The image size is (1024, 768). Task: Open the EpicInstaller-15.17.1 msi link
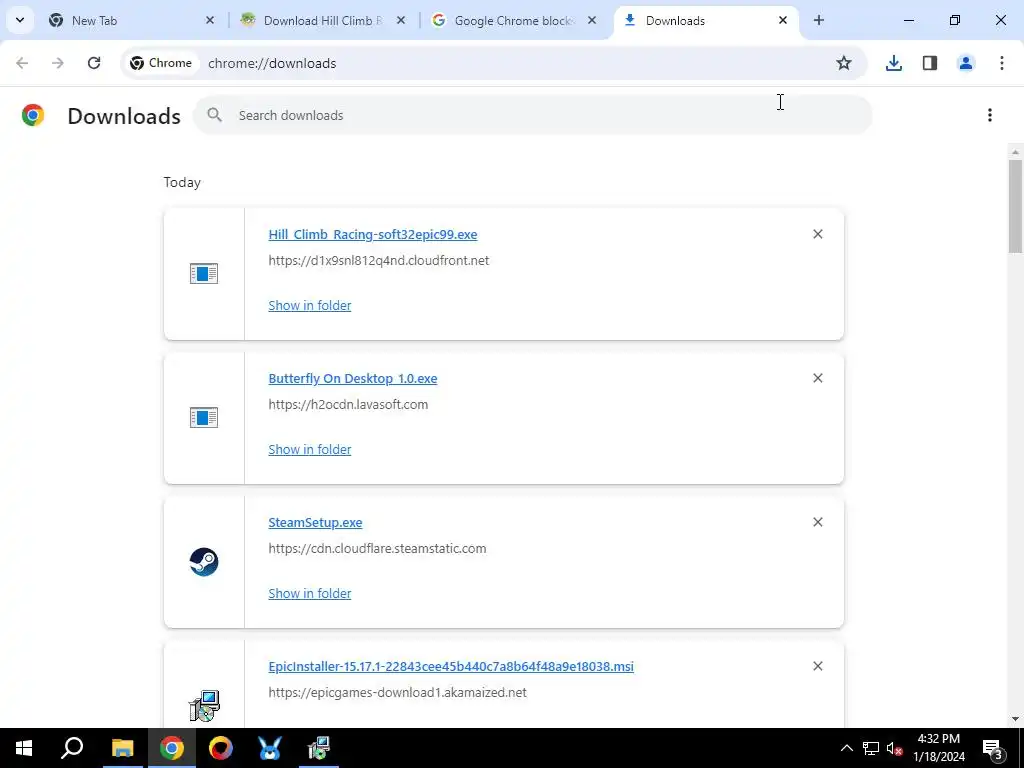click(x=451, y=667)
